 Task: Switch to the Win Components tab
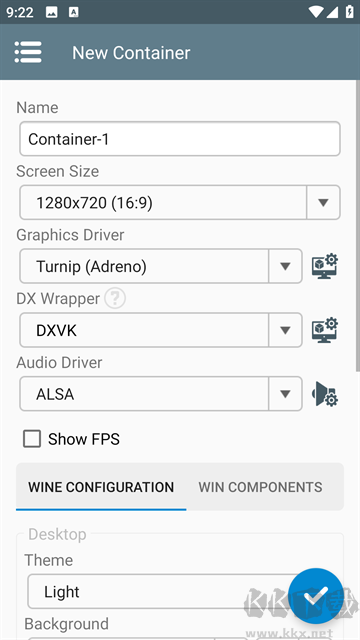(260, 487)
